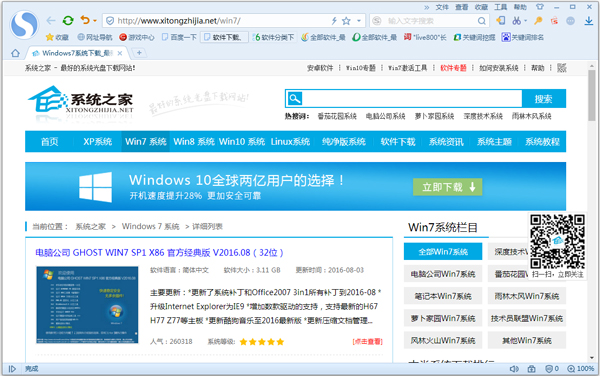Click the security shield icon in address bar
This screenshot has height=376, width=600.
110,21
